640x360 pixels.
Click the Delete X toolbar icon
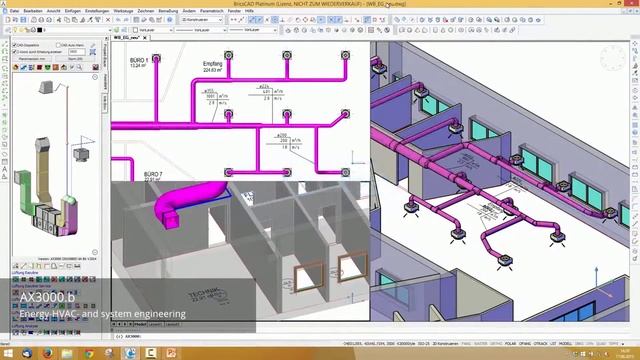tap(108, 20)
